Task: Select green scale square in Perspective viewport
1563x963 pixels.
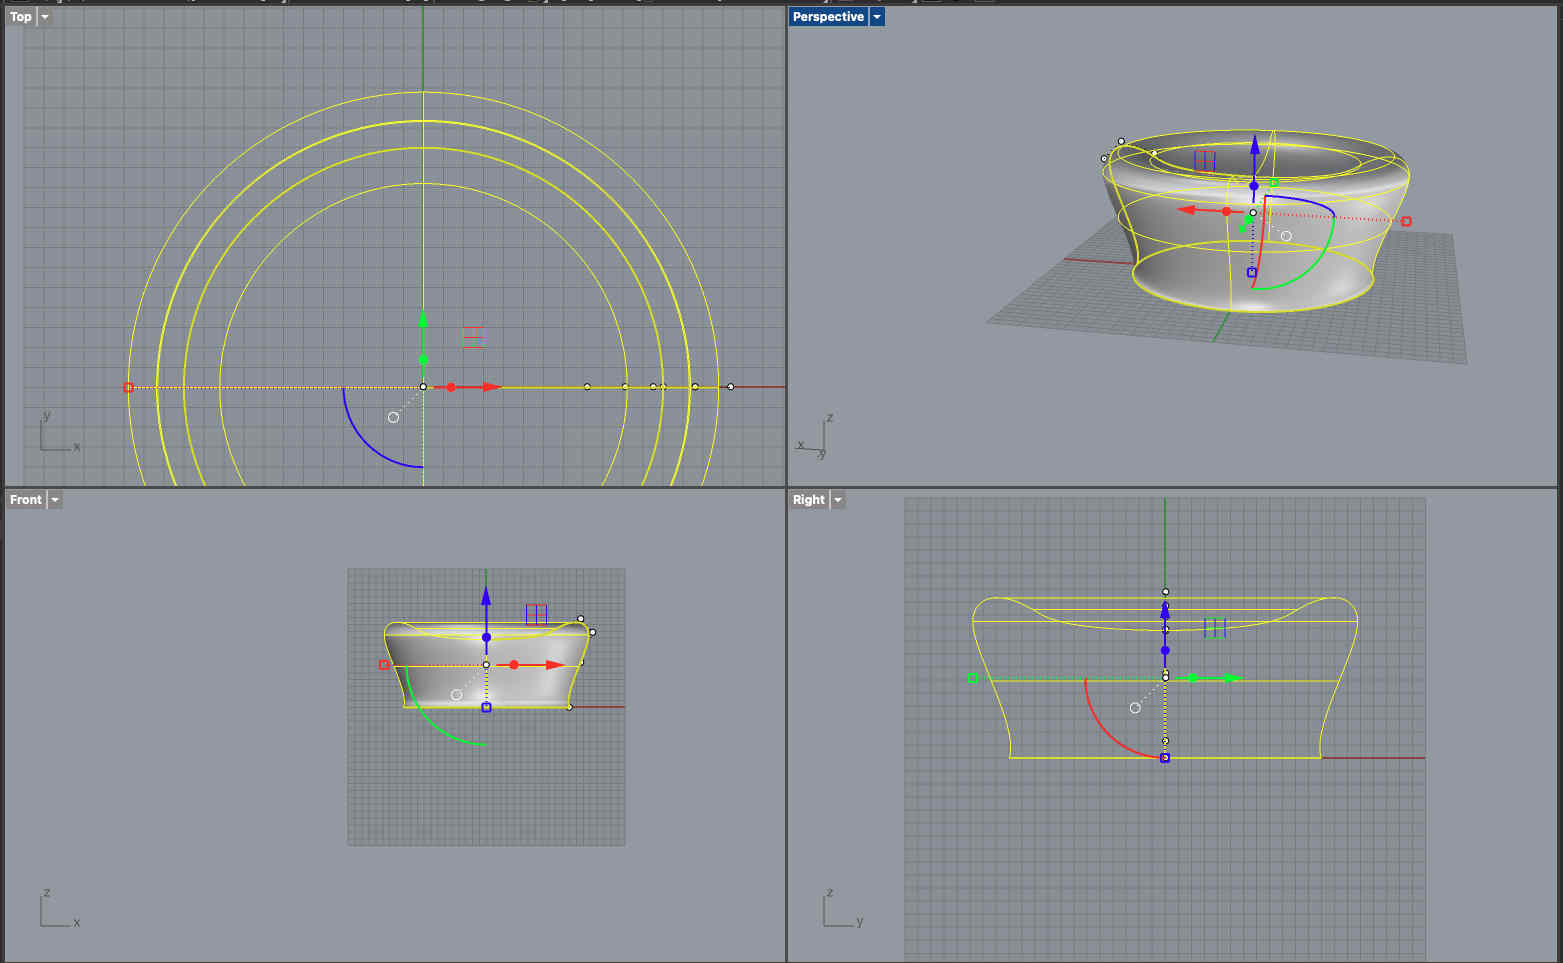Action: [x=1274, y=183]
